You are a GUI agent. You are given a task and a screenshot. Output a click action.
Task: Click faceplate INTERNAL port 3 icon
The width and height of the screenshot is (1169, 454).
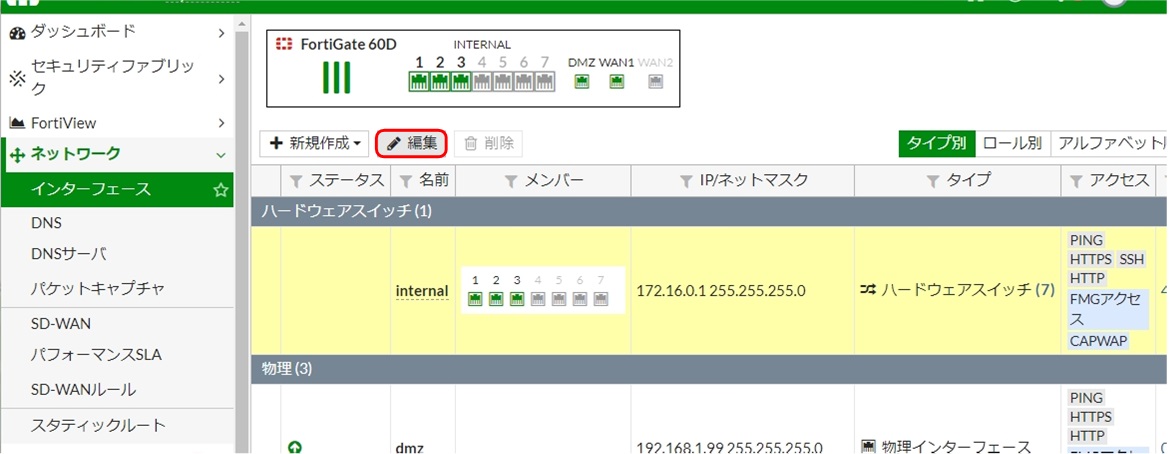461,81
